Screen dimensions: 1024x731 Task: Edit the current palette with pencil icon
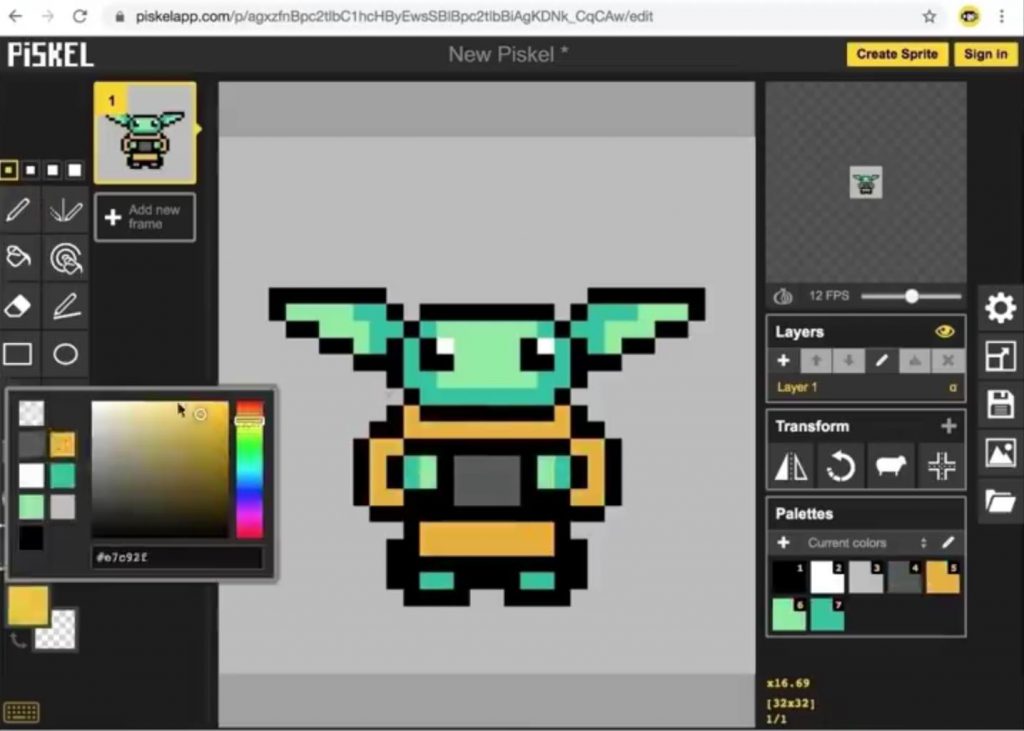948,542
